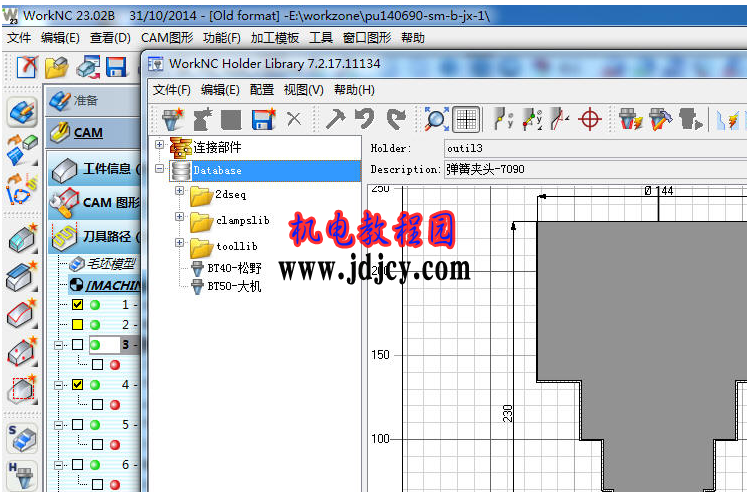Click the gray square stop icon
The width and height of the screenshot is (747, 492).
[231, 120]
